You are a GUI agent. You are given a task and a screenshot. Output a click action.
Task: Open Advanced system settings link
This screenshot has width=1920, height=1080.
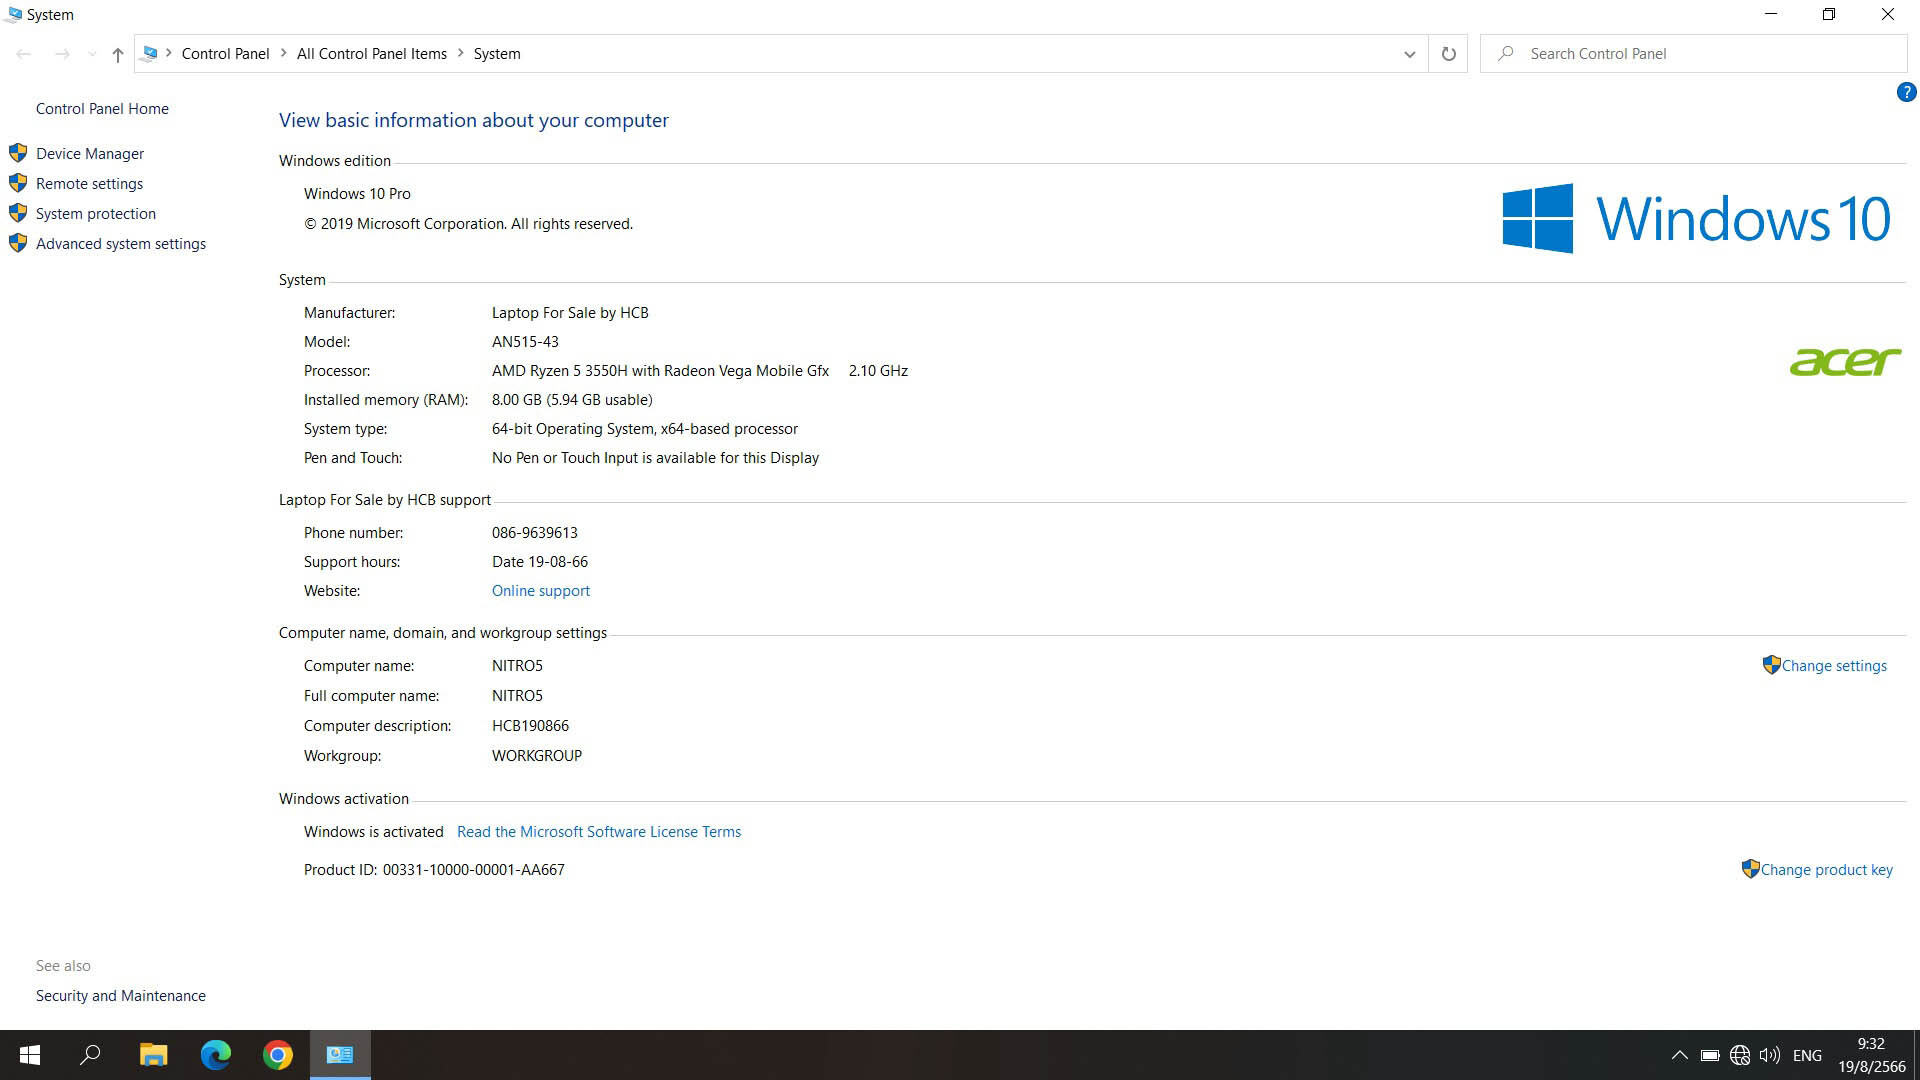pos(121,243)
